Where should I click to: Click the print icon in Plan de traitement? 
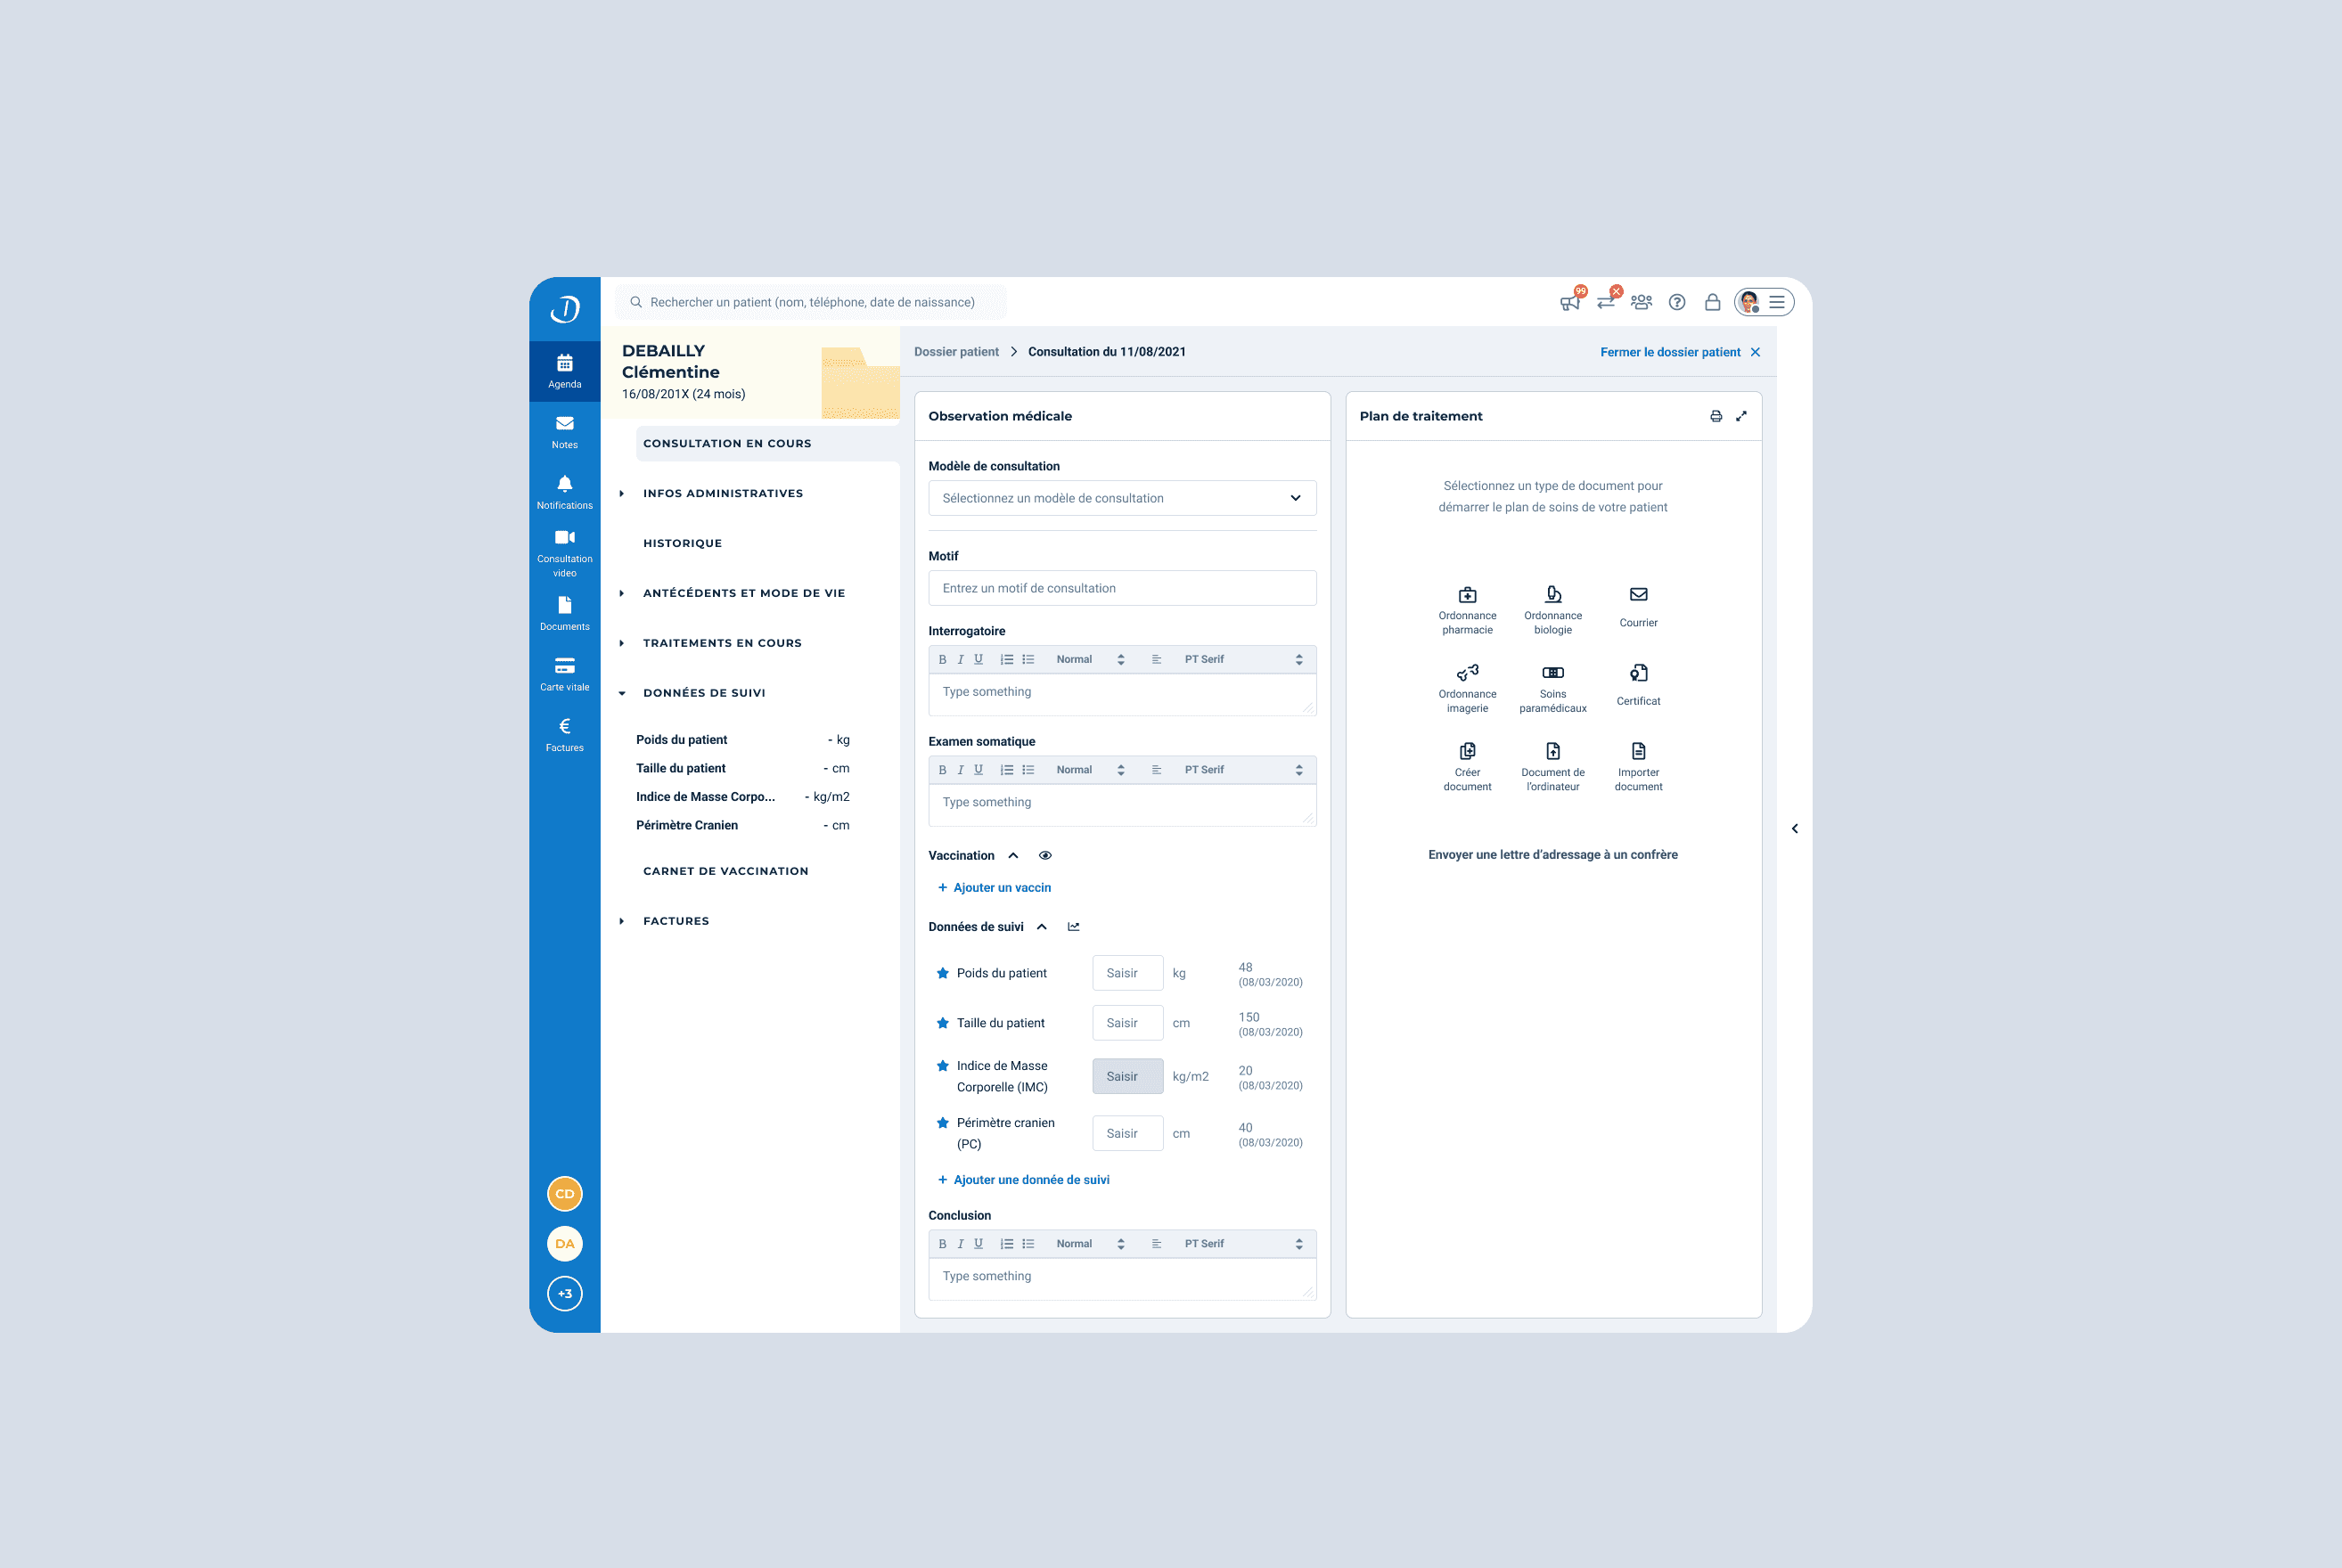[1716, 416]
